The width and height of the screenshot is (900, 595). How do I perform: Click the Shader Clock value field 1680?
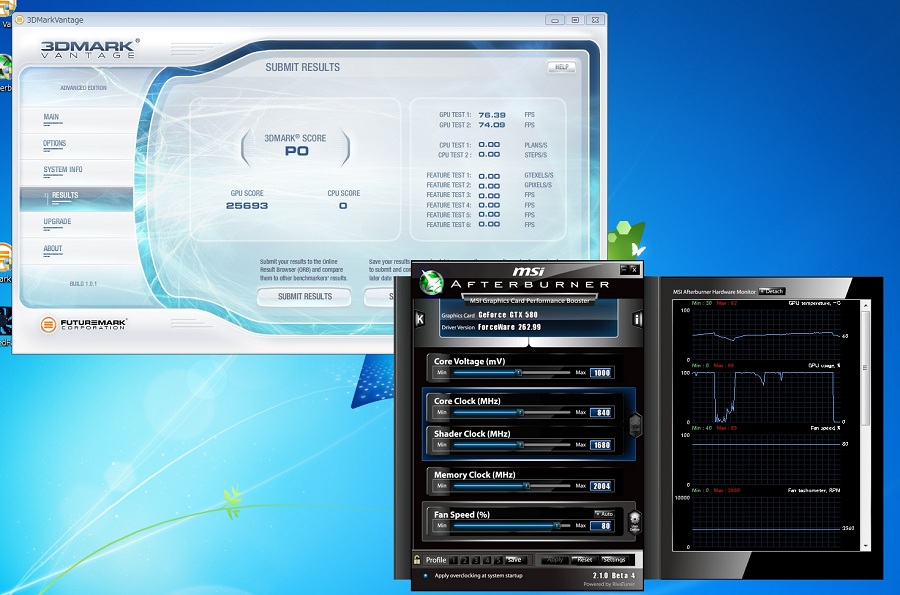pos(602,445)
